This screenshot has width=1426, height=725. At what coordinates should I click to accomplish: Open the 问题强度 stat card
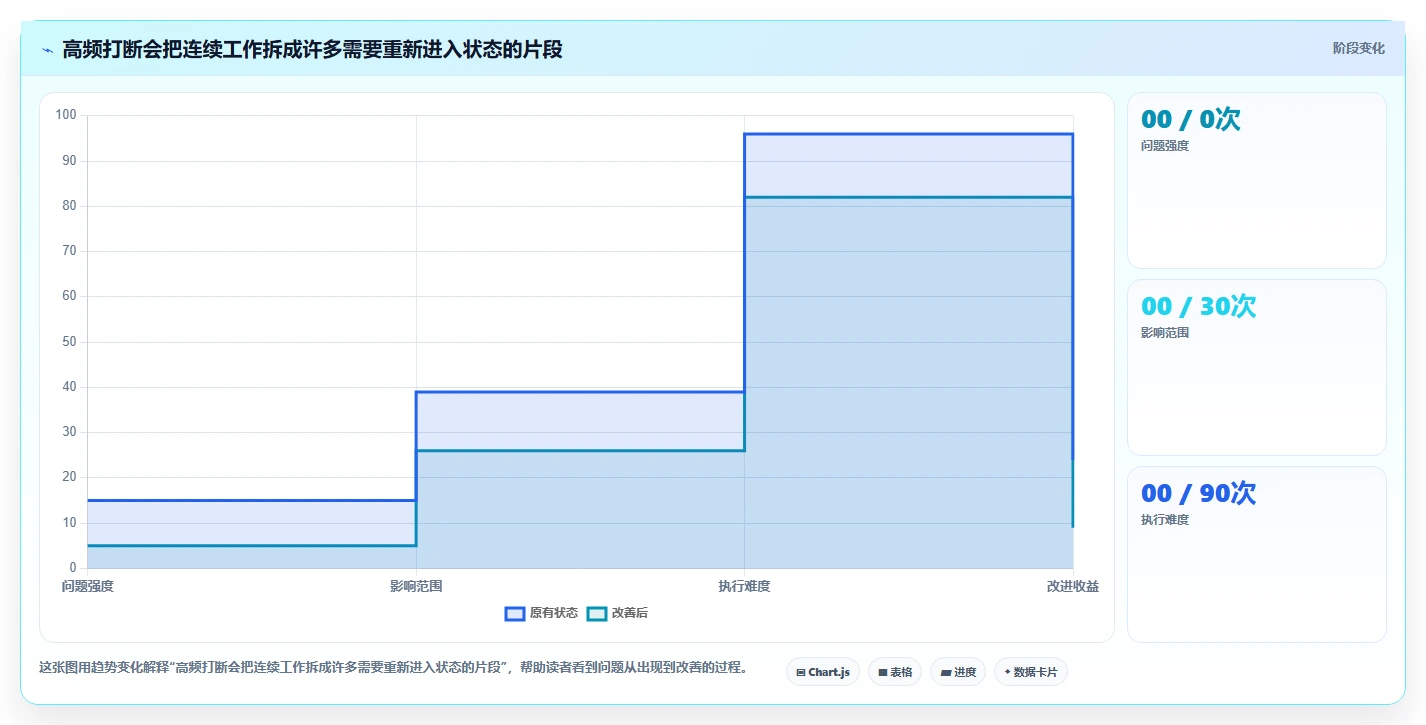(1257, 181)
